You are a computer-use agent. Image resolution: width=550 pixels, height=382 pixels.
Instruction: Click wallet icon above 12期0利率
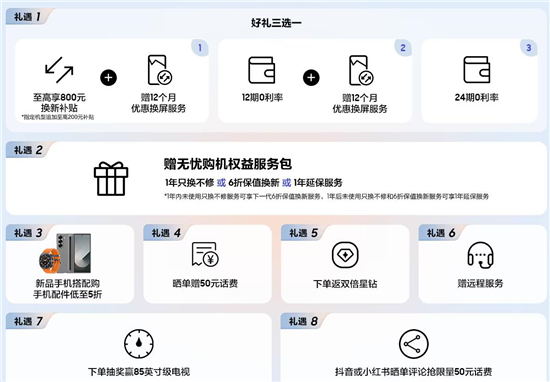click(262, 70)
